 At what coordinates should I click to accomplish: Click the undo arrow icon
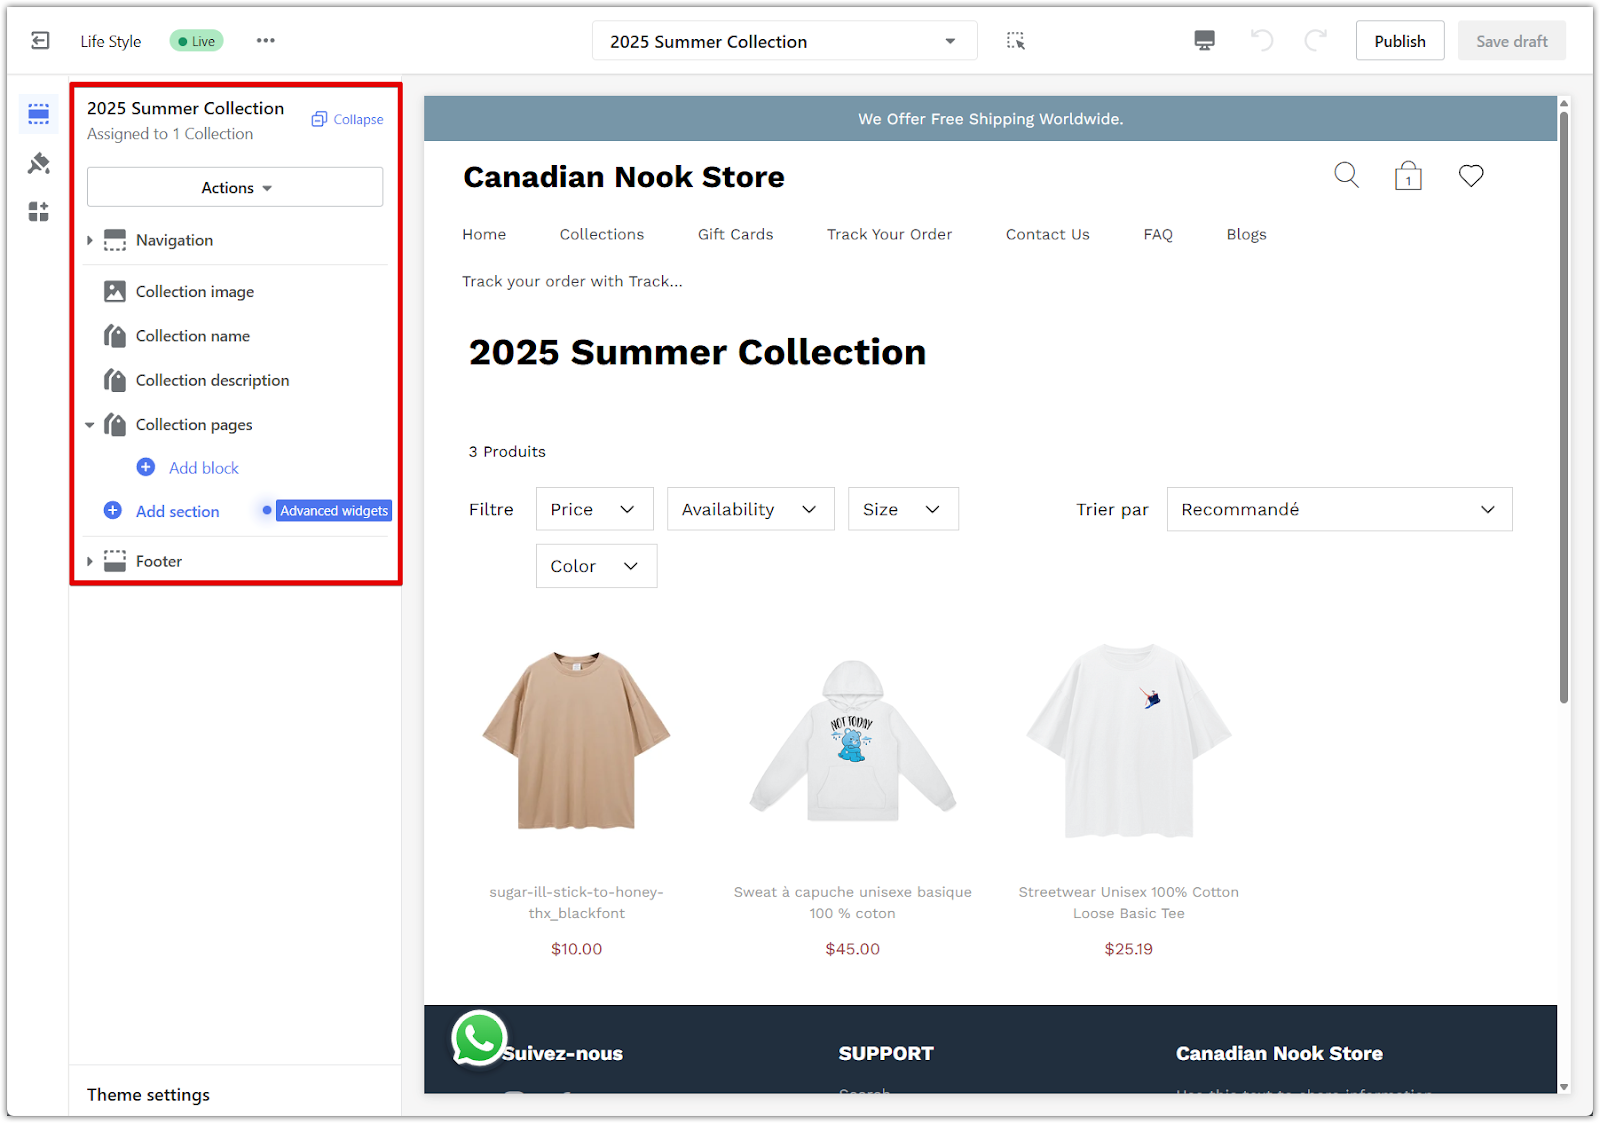point(1262,41)
